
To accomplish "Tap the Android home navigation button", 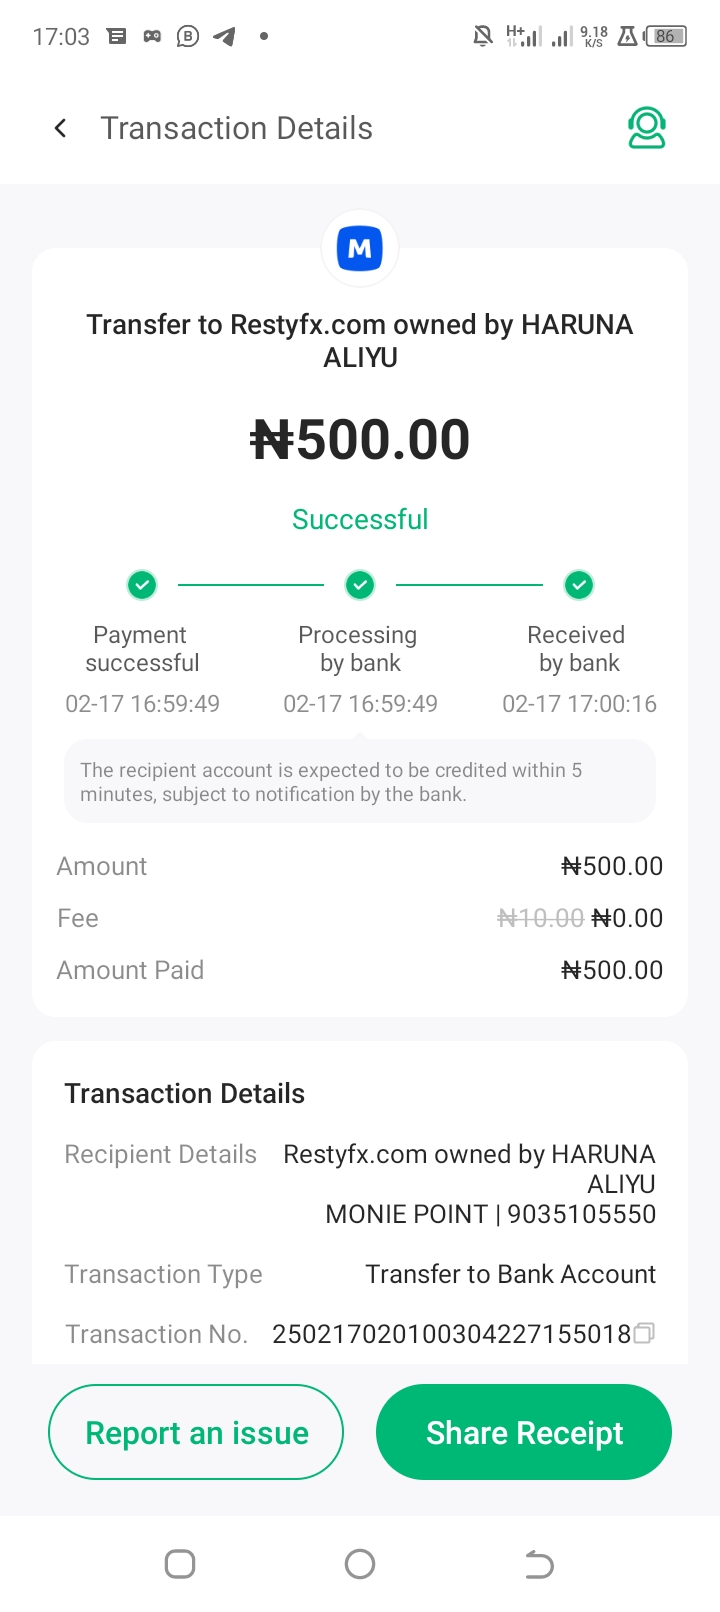I will click(360, 1564).
